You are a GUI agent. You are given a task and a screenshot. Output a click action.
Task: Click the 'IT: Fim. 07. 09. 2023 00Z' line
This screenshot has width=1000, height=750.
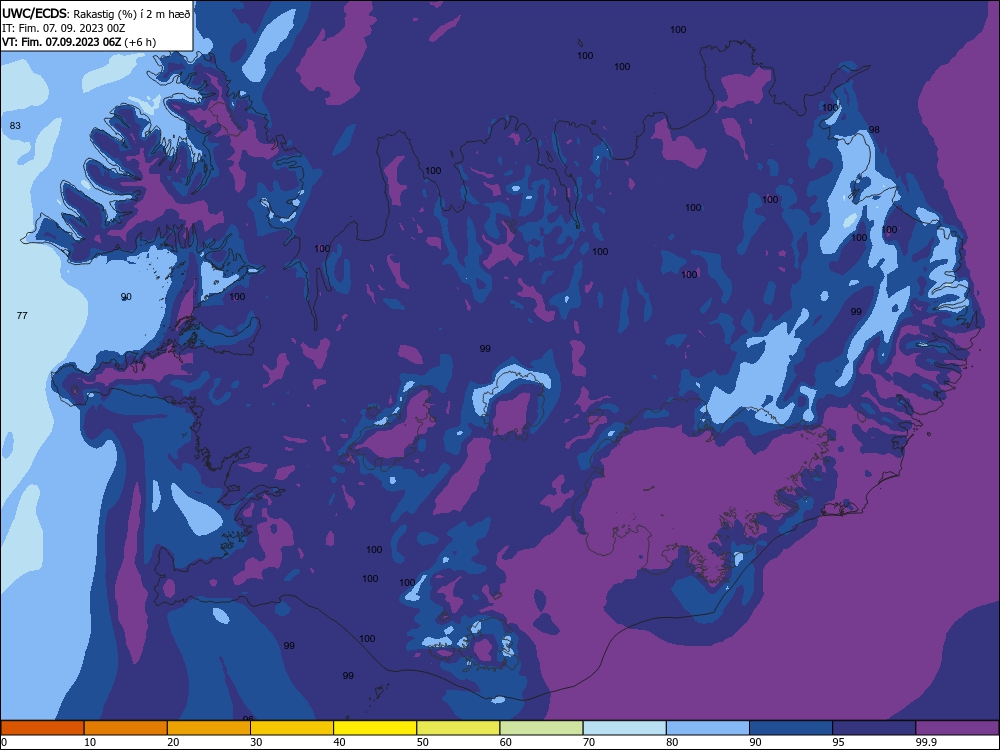point(63,28)
